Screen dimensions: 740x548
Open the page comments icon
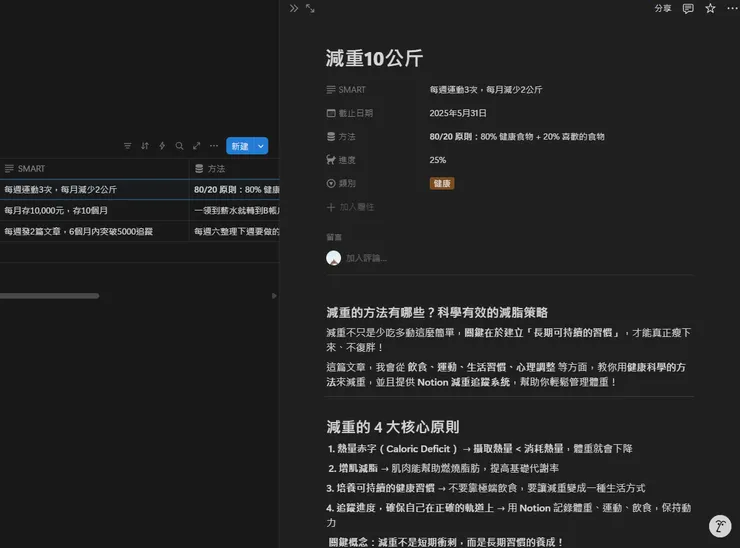pyautogui.click(x=688, y=8)
